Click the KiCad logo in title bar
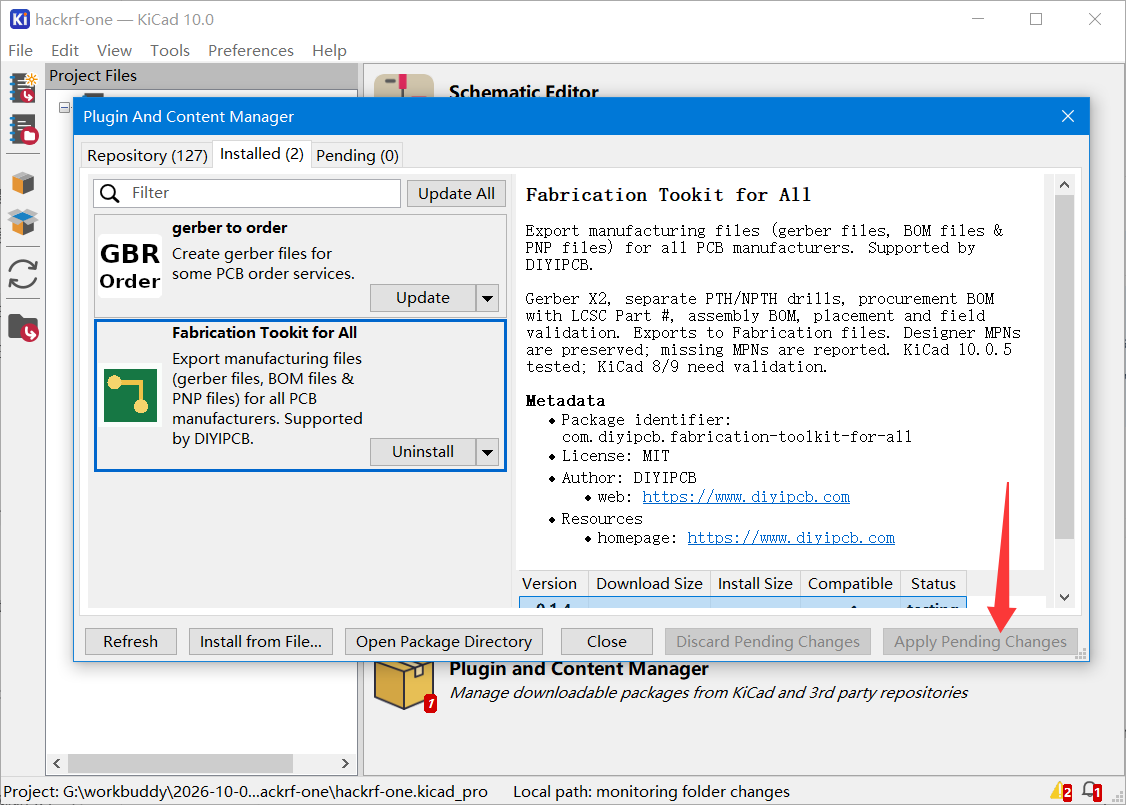Viewport: 1126px width, 805px height. 19,19
